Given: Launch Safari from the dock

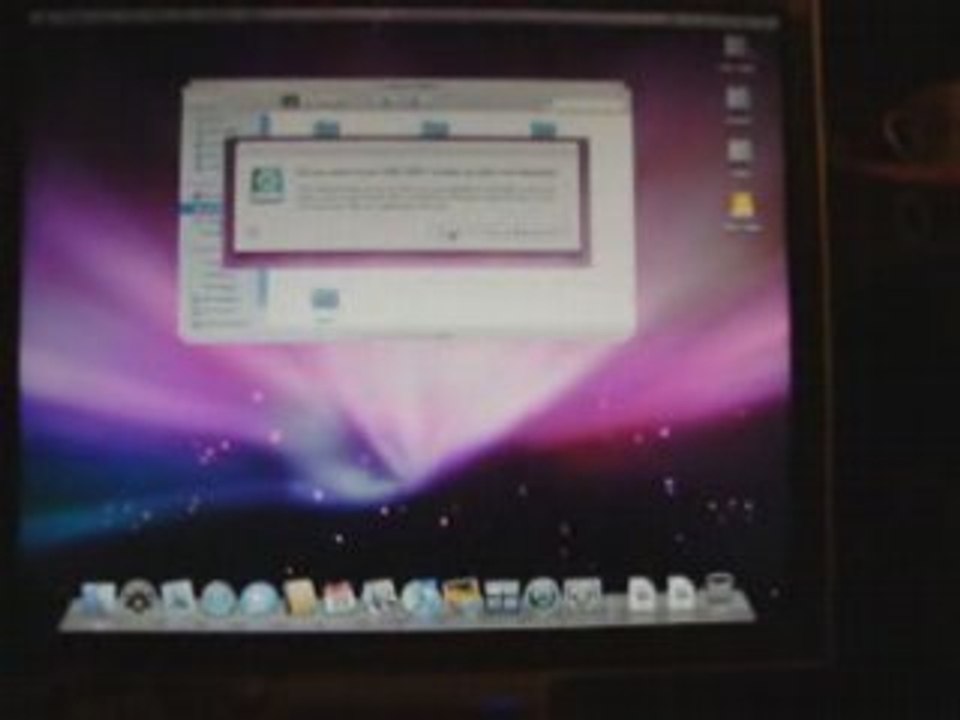Looking at the screenshot, I should pyautogui.click(x=219, y=598).
